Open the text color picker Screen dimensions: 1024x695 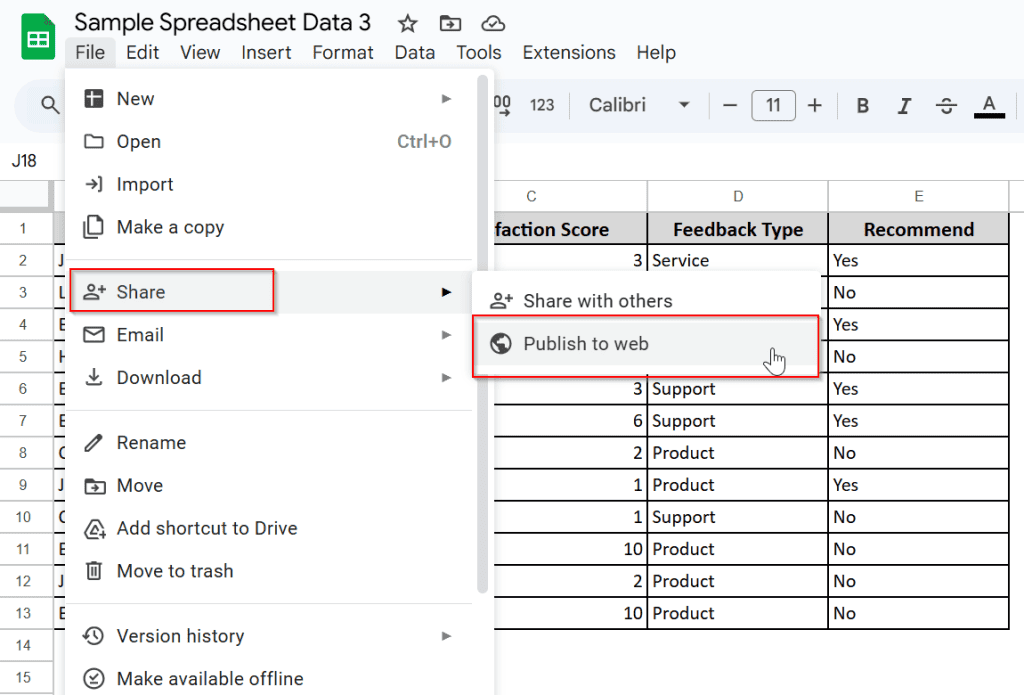click(989, 105)
